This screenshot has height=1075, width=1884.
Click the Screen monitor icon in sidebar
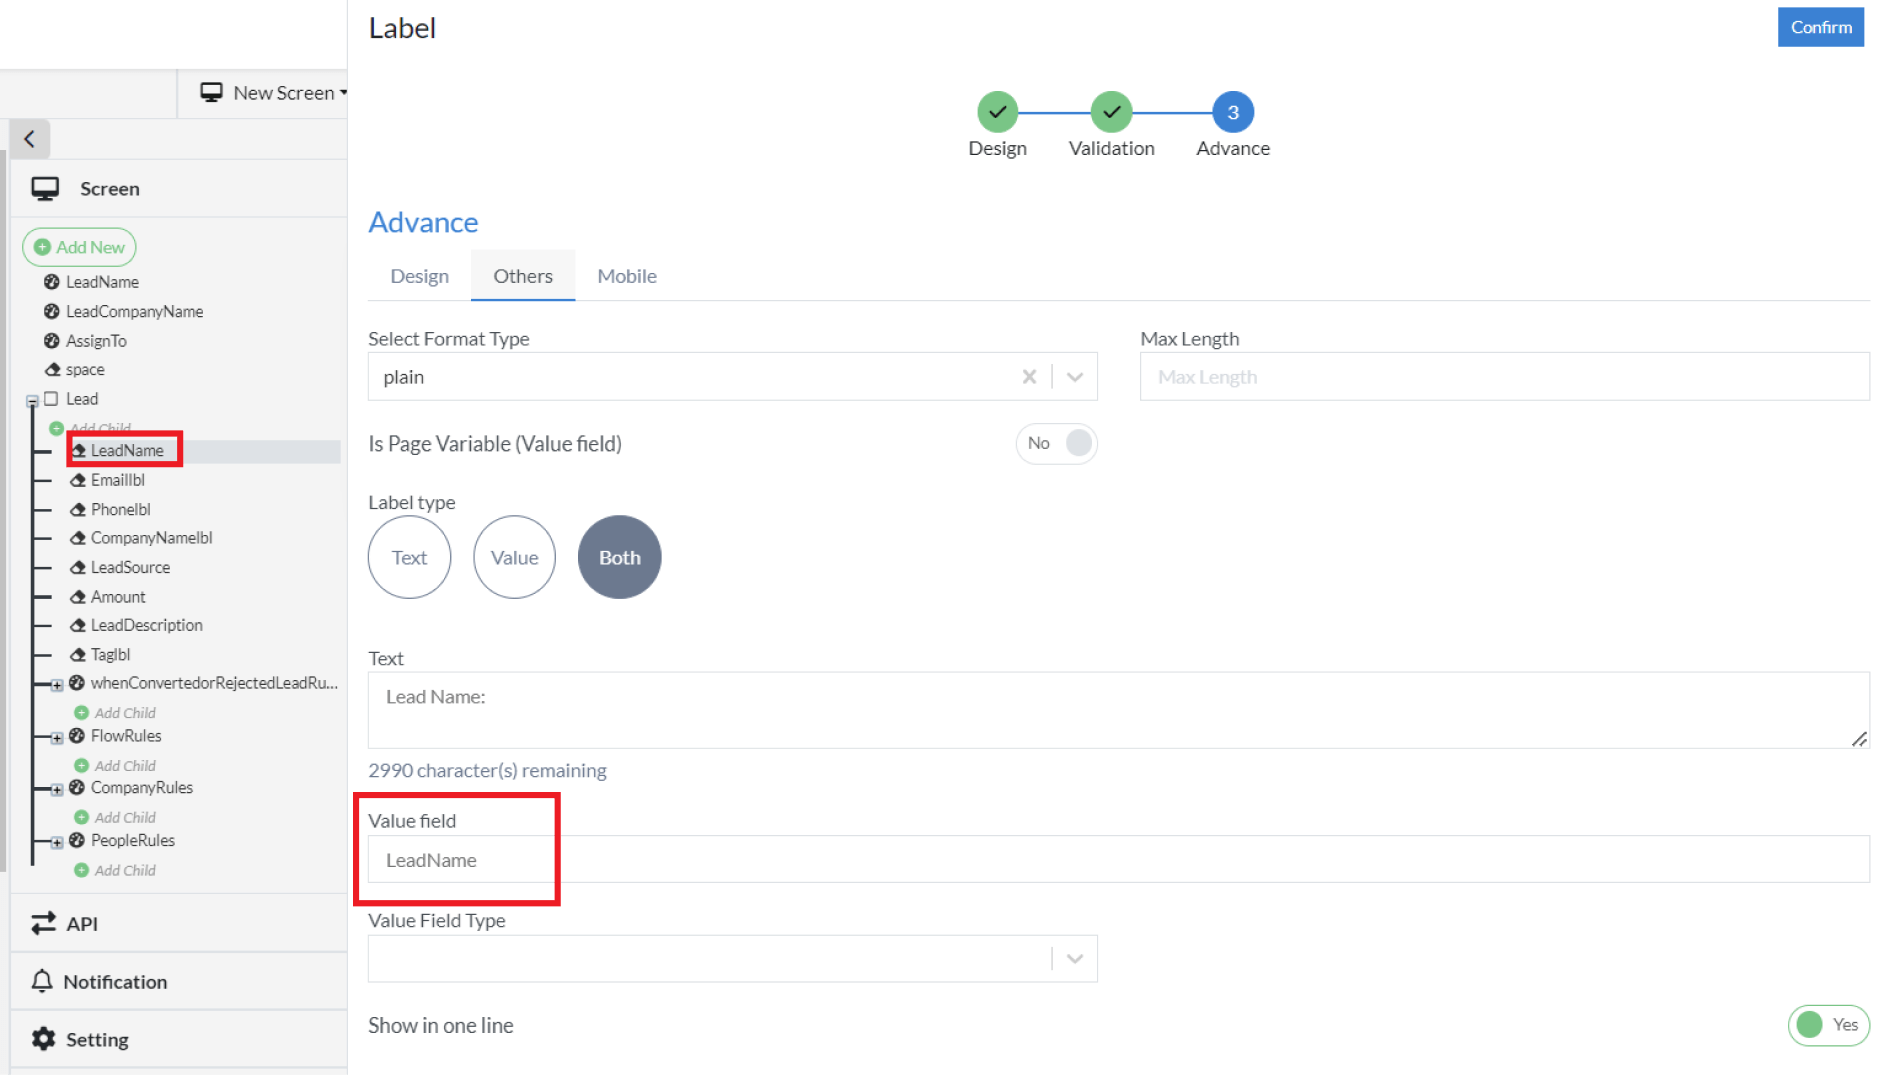[45, 189]
